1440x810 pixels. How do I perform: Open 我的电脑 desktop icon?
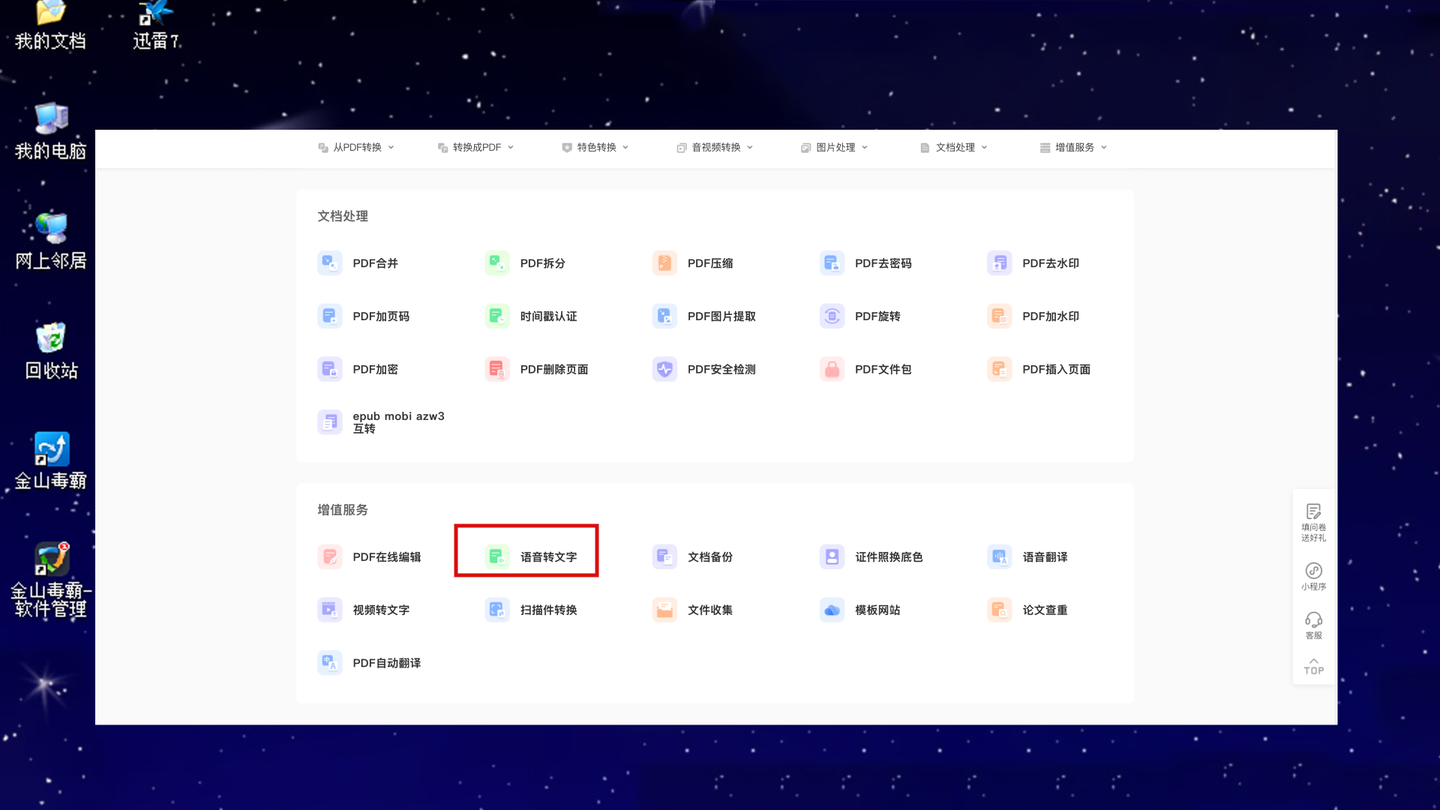[x=51, y=131]
